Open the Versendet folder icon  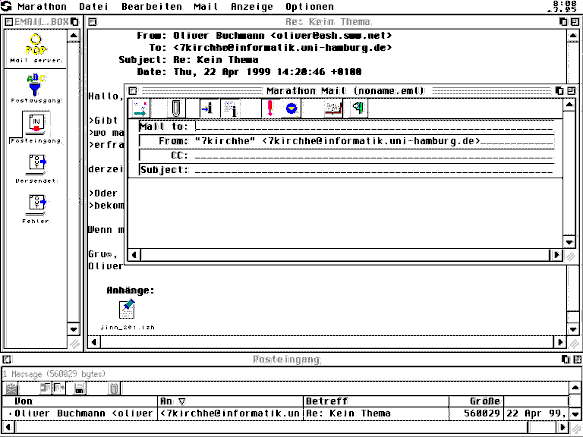pyautogui.click(x=36, y=169)
